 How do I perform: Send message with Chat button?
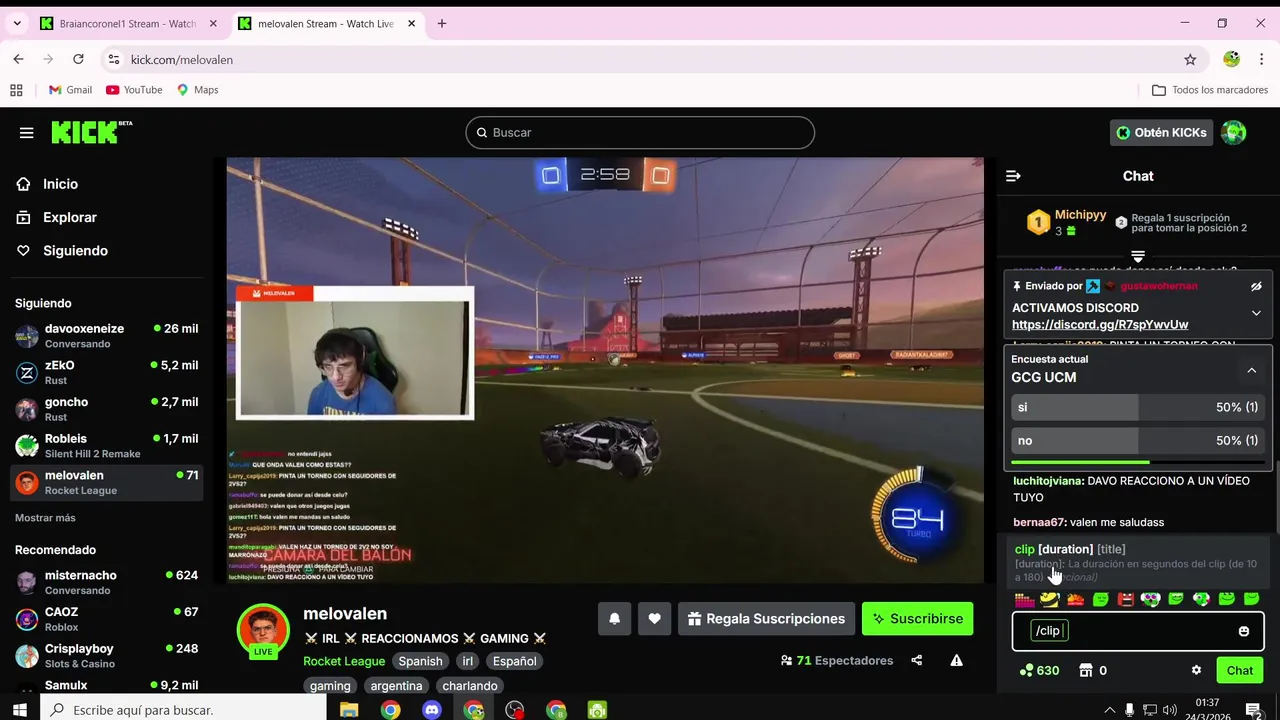coord(1240,671)
